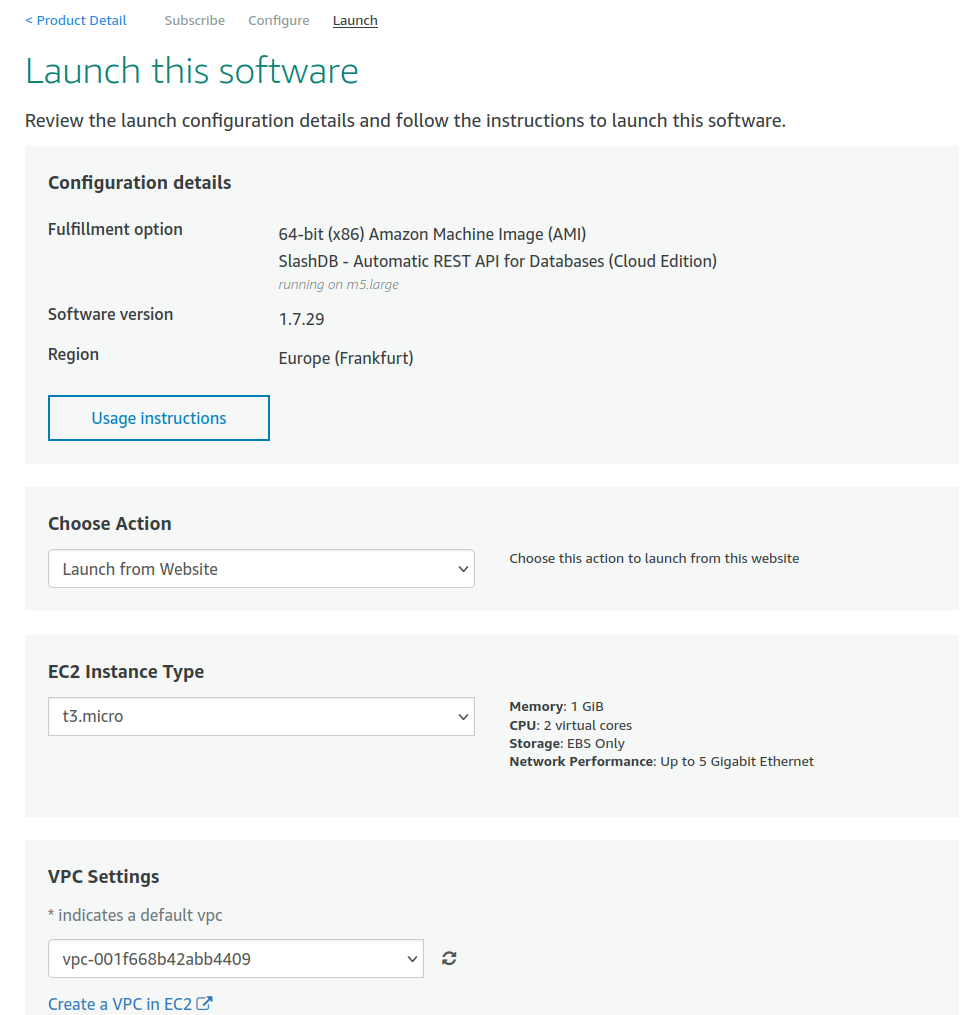The image size is (970, 1015).
Task: Go back via the Product Detail link
Action: 76,20
